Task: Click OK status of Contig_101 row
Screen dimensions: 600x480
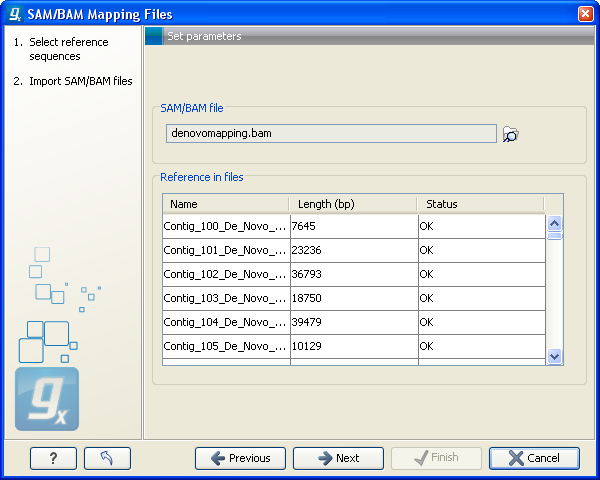Action: point(426,250)
